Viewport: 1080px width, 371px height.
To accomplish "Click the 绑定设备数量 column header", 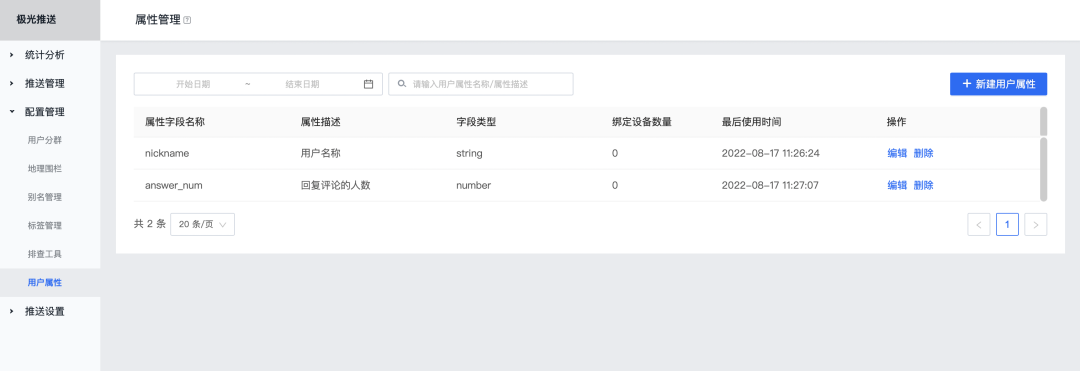I will coord(641,122).
